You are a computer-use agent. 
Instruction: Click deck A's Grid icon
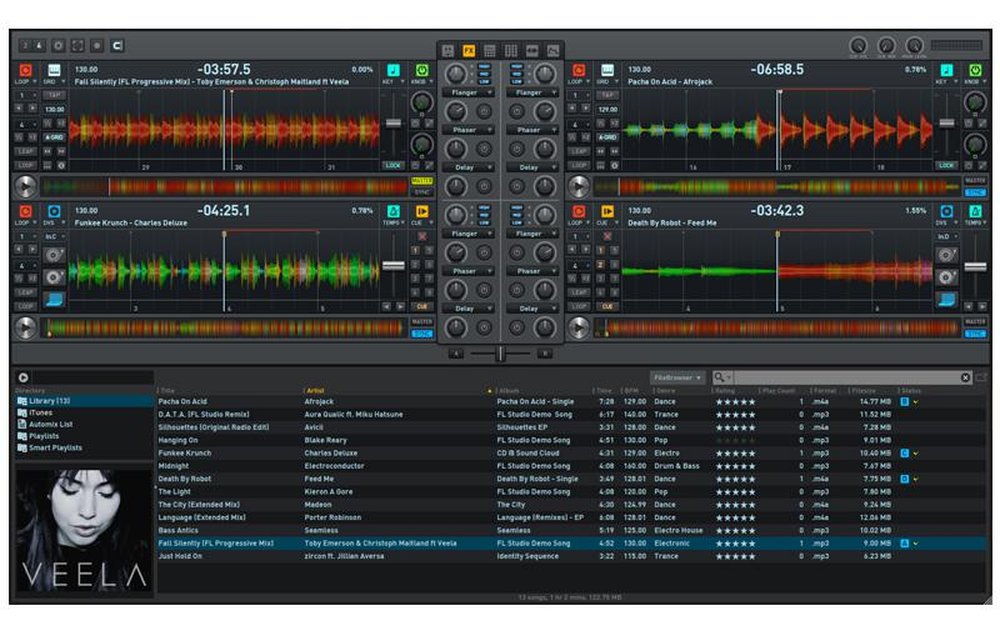tap(54, 70)
